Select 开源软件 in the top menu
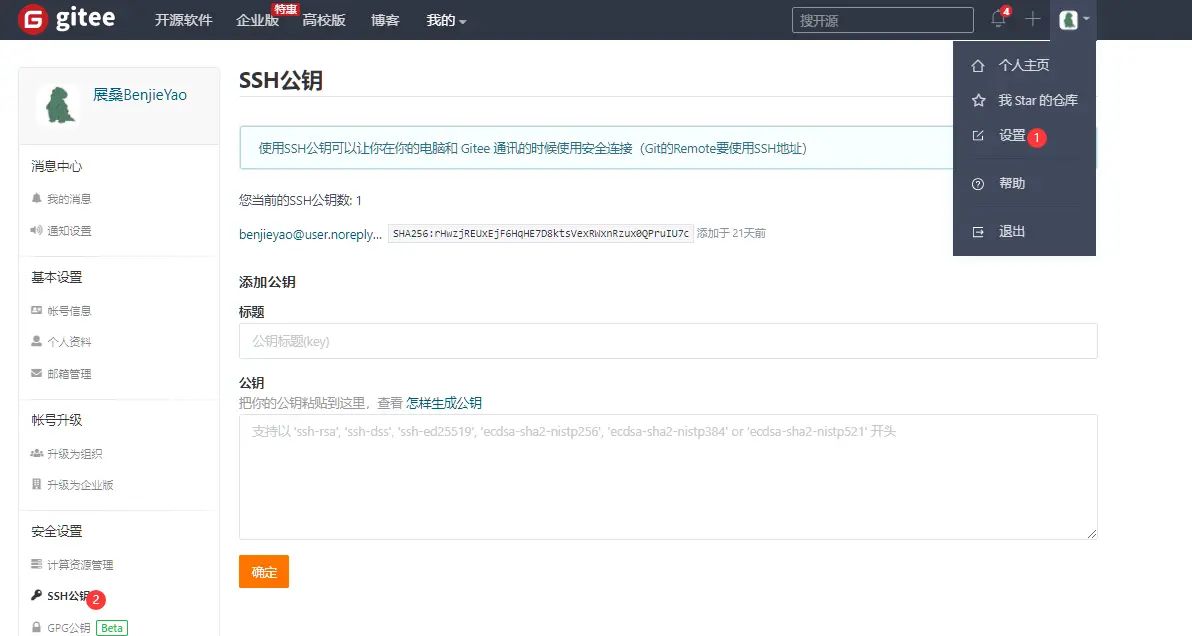This screenshot has height=636, width=1192. point(183,19)
